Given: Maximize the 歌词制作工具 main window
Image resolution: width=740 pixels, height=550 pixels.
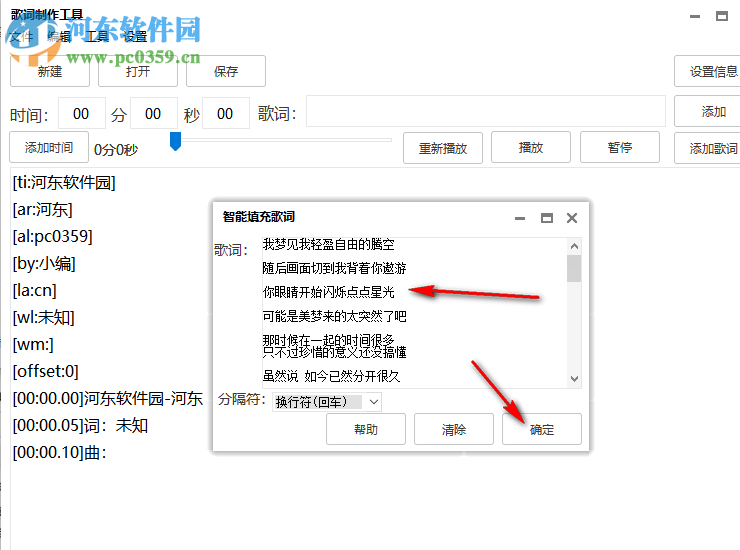Looking at the screenshot, I should pyautogui.click(x=722, y=17).
